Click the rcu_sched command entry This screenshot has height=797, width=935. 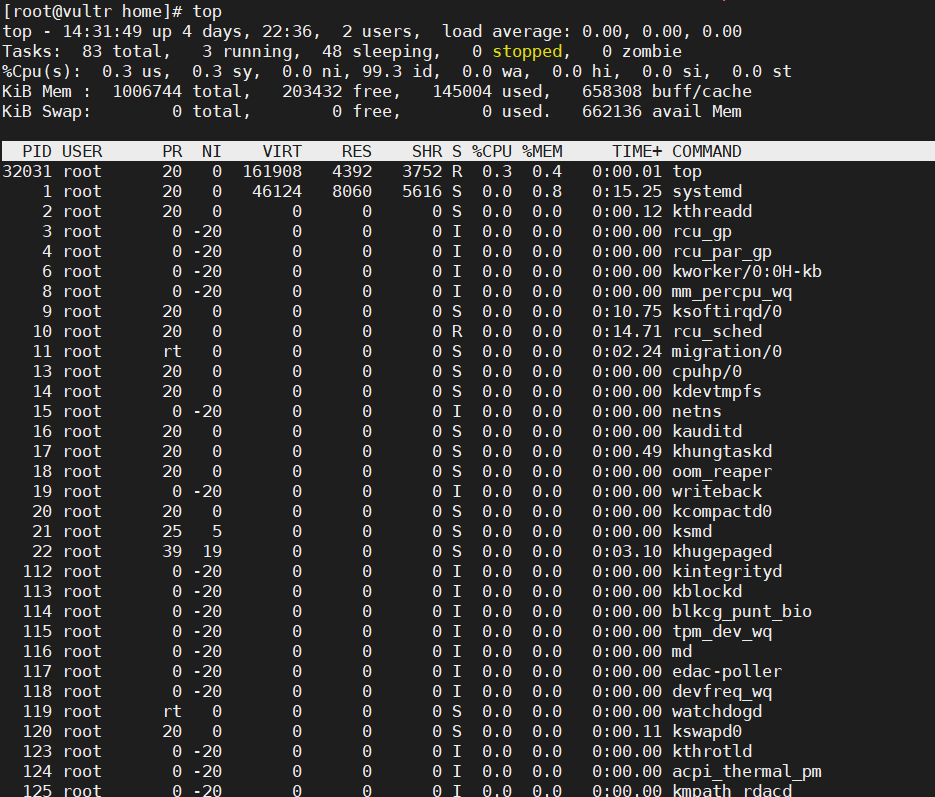[x=716, y=331]
